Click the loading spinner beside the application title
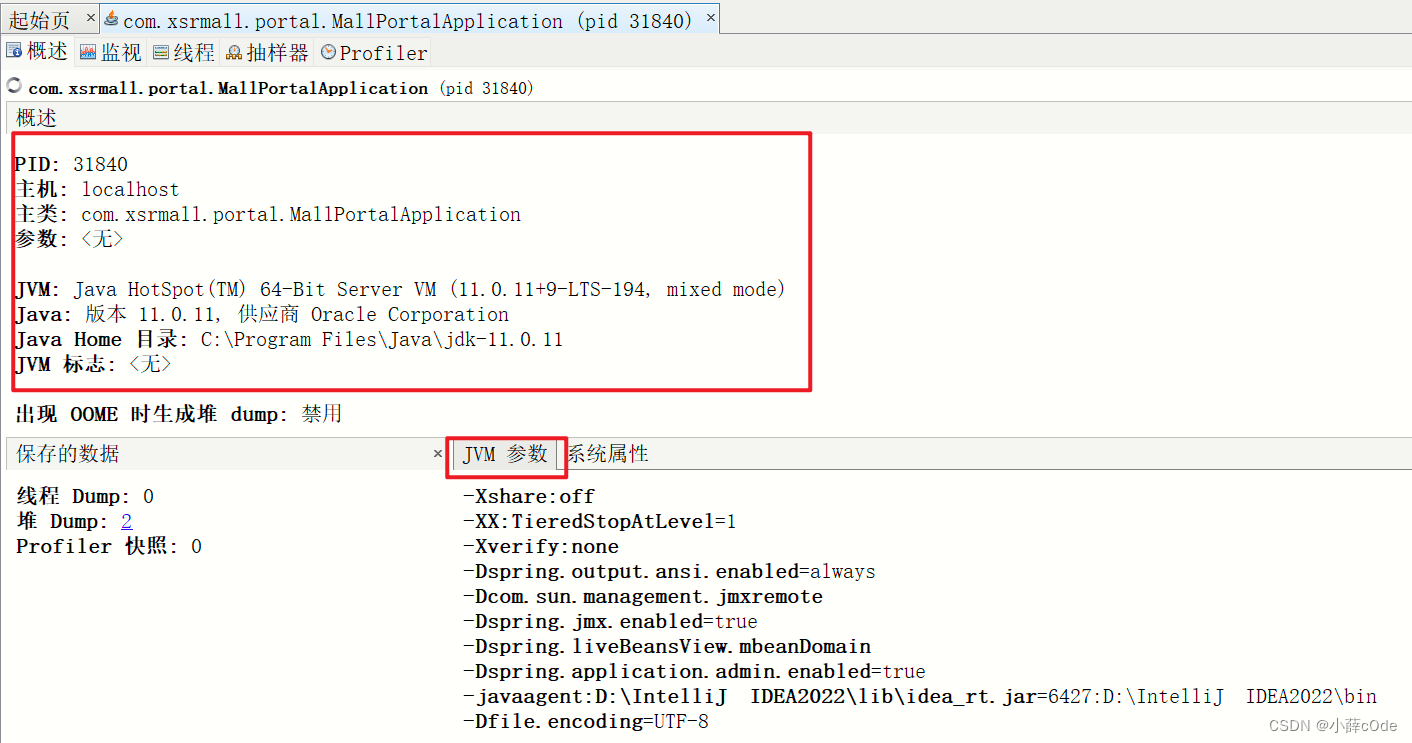1412x743 pixels. (x=14, y=87)
